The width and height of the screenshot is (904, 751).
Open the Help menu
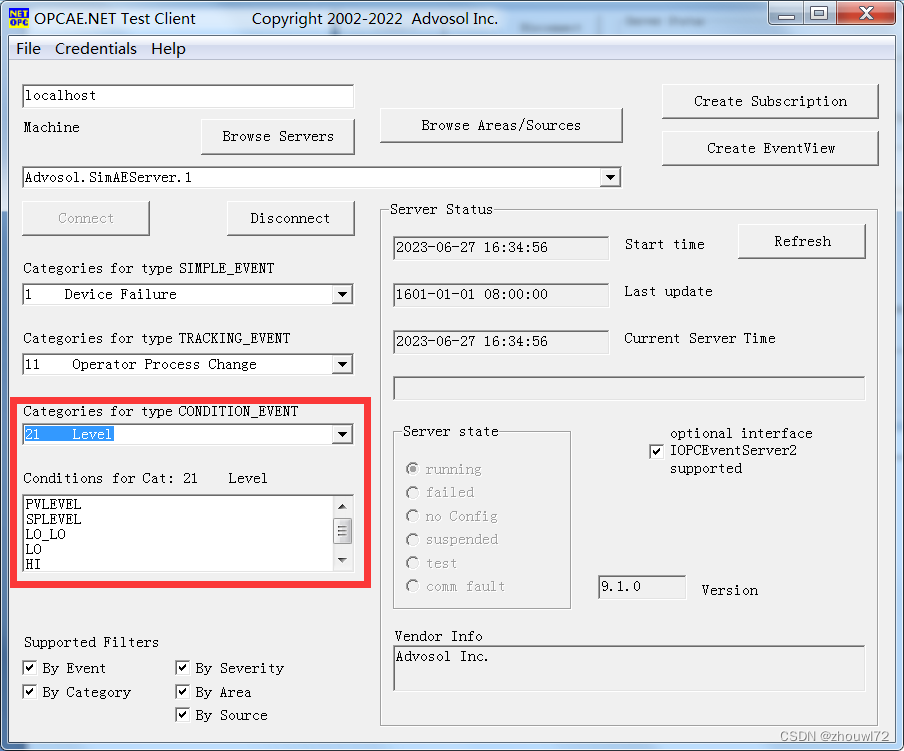(x=168, y=49)
